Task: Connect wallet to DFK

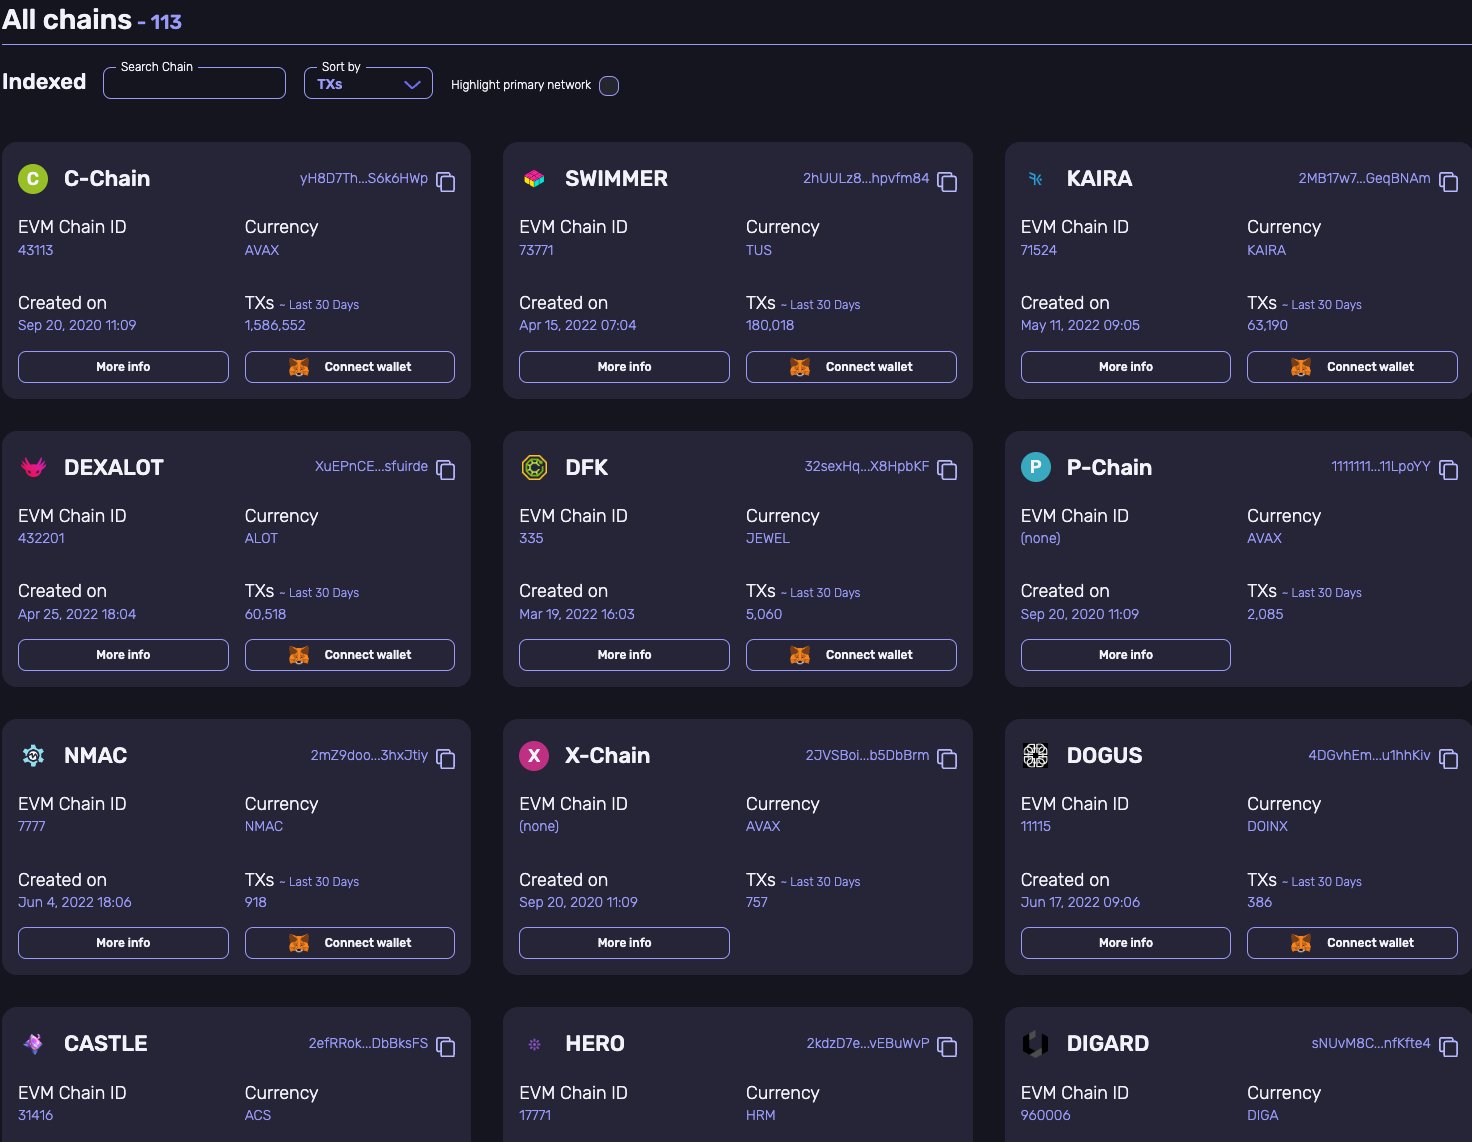Action: pyautogui.click(x=851, y=655)
